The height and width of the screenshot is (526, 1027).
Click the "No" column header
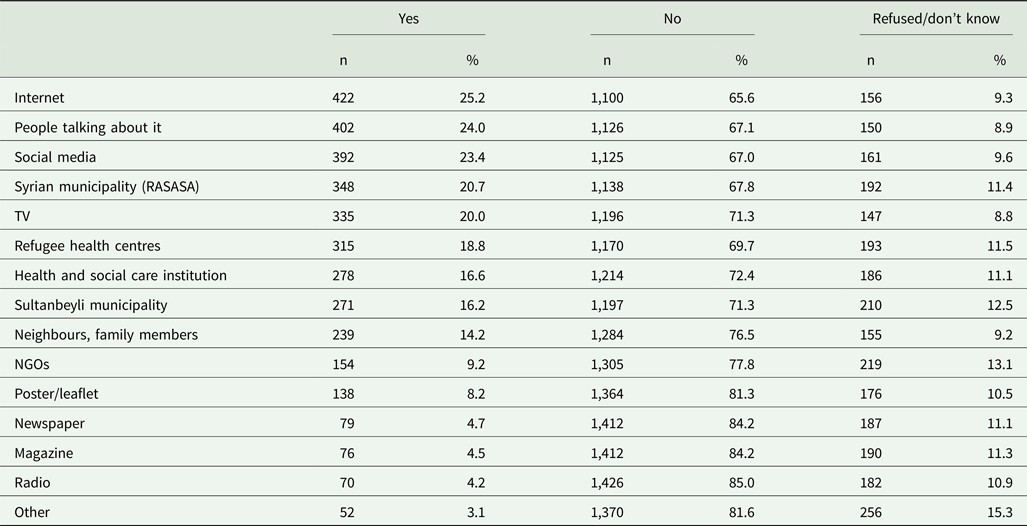pos(672,18)
